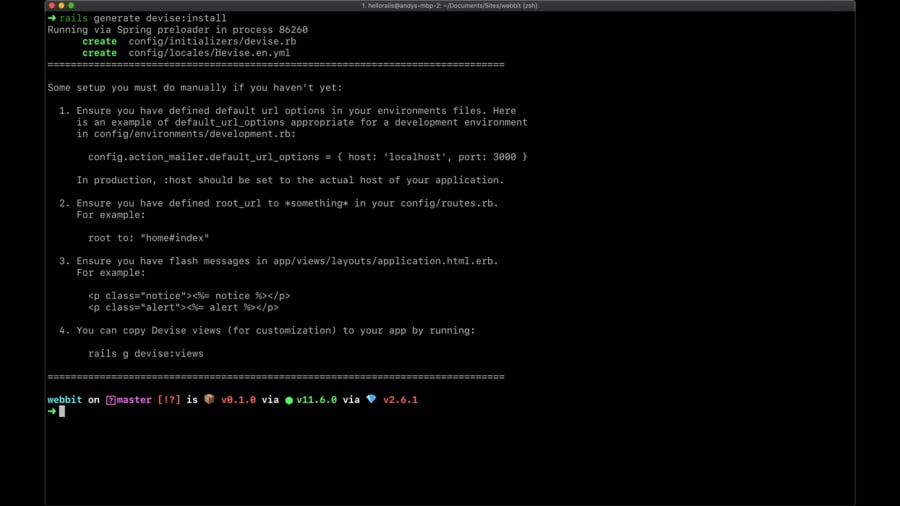Click 'Some setup you must do manually' line
900x506 pixels.
pos(195,88)
